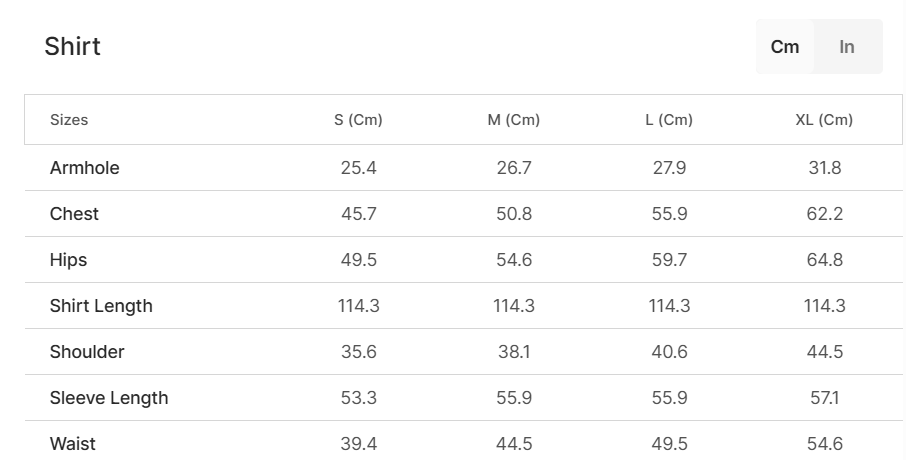The image size is (906, 460).
Task: Select the M Shoulder value 38.1
Action: tap(513, 352)
